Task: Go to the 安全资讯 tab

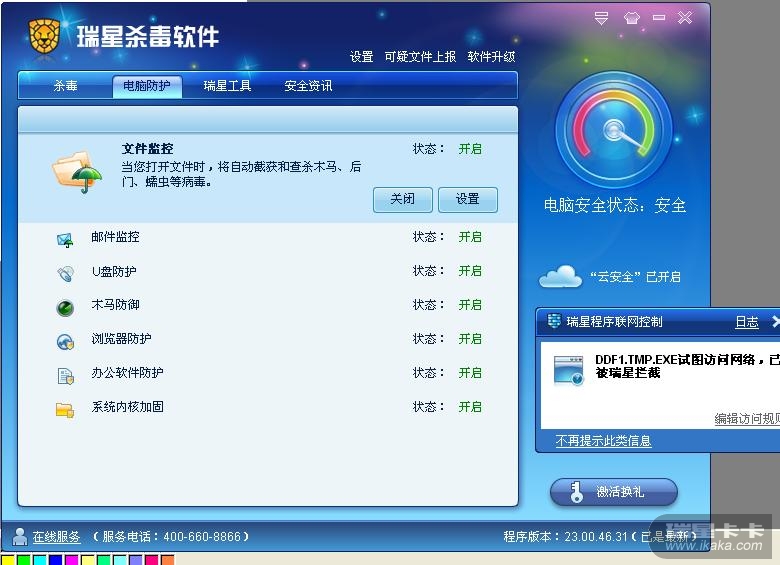Action: 308,86
